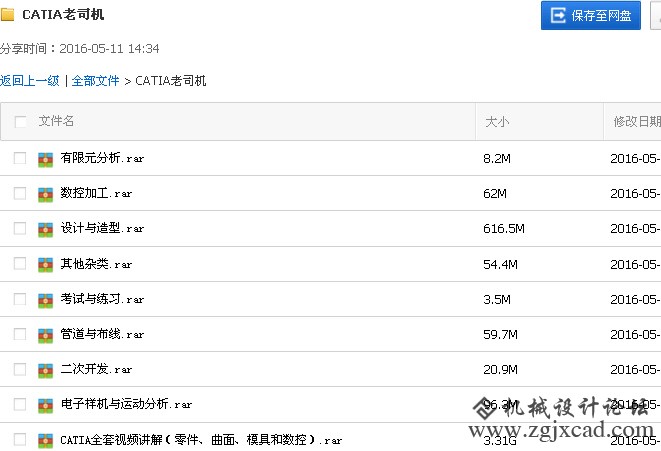Click the archive icon of 二次开发.rar
Screen dimensions: 661x451
46,371
